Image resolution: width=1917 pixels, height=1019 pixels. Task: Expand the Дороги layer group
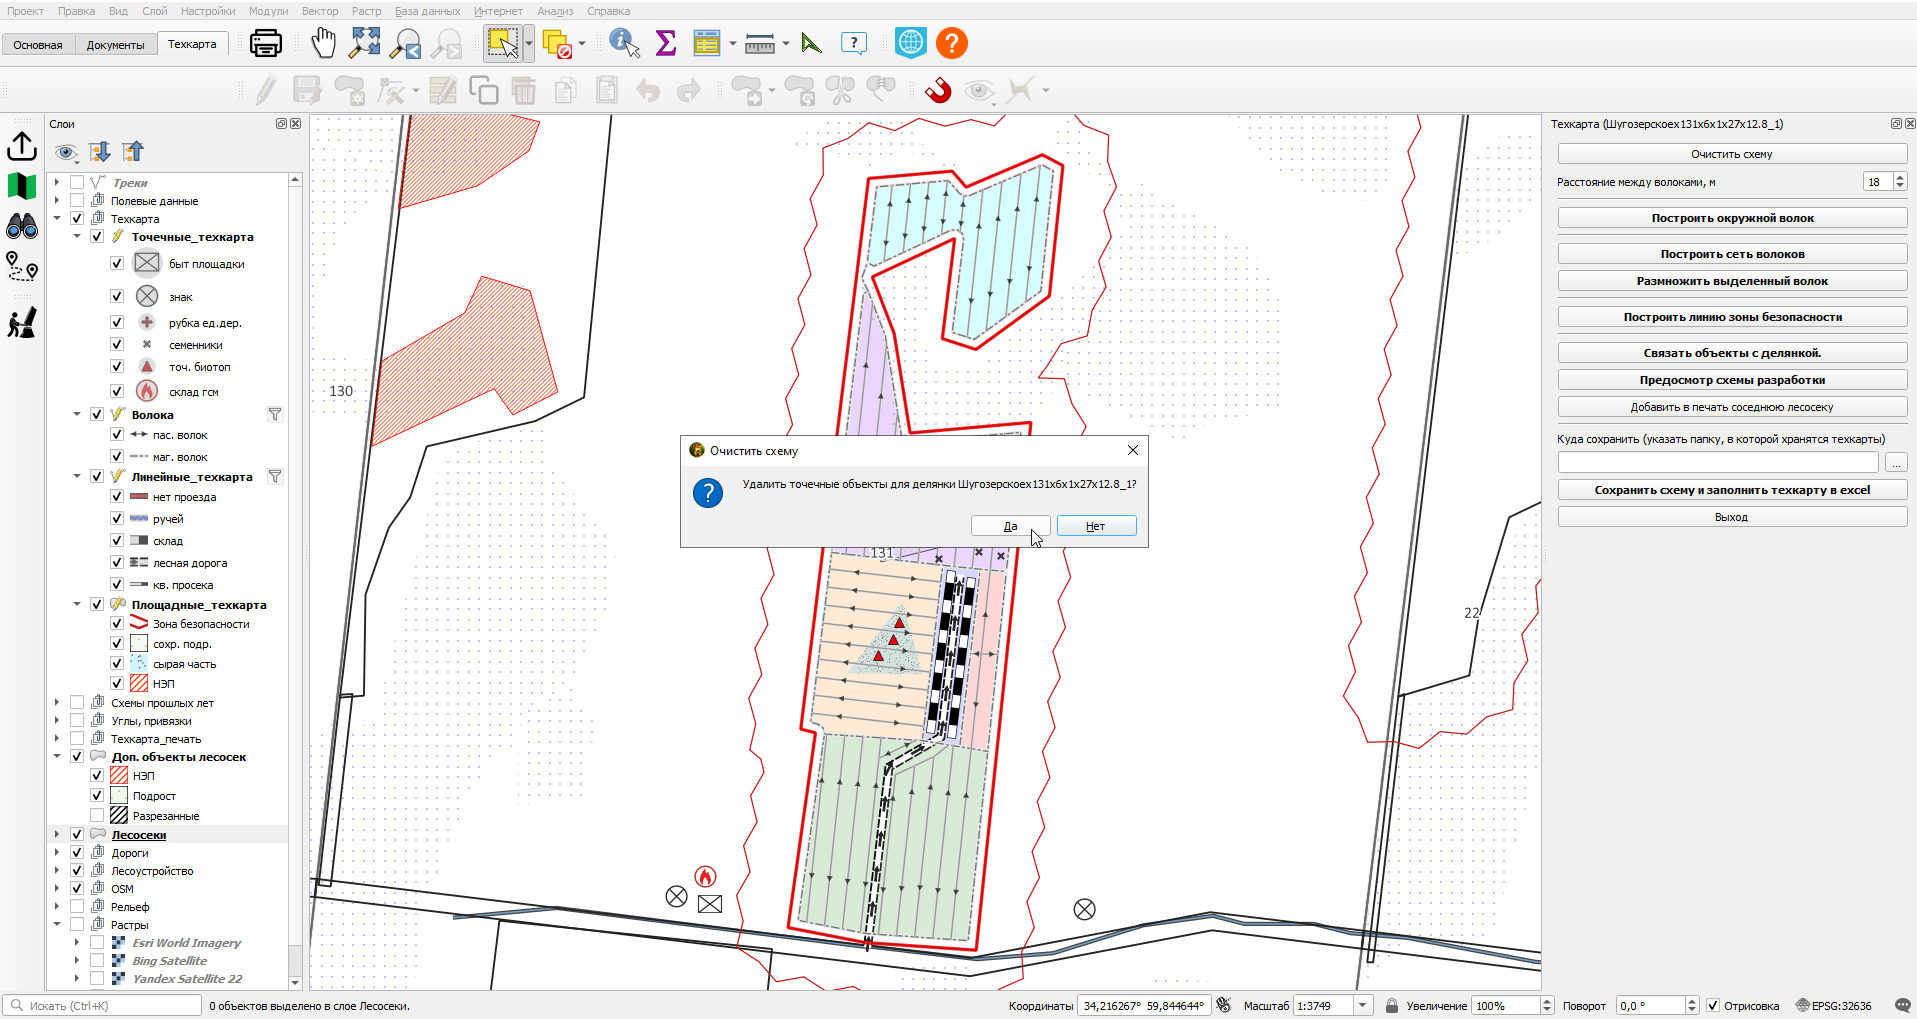click(x=57, y=852)
